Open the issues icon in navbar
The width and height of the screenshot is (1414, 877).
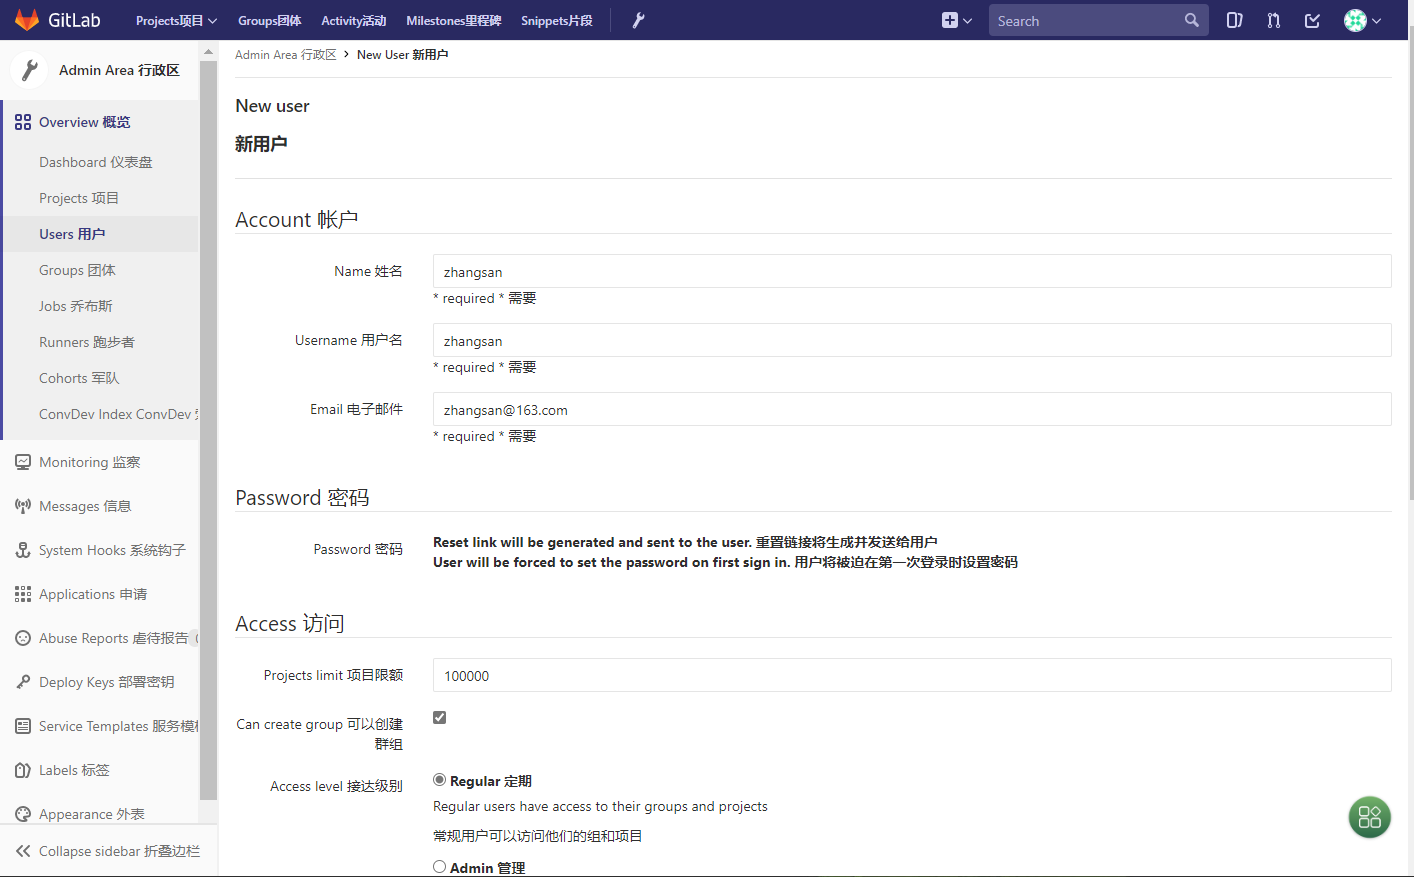[x=1234, y=20]
